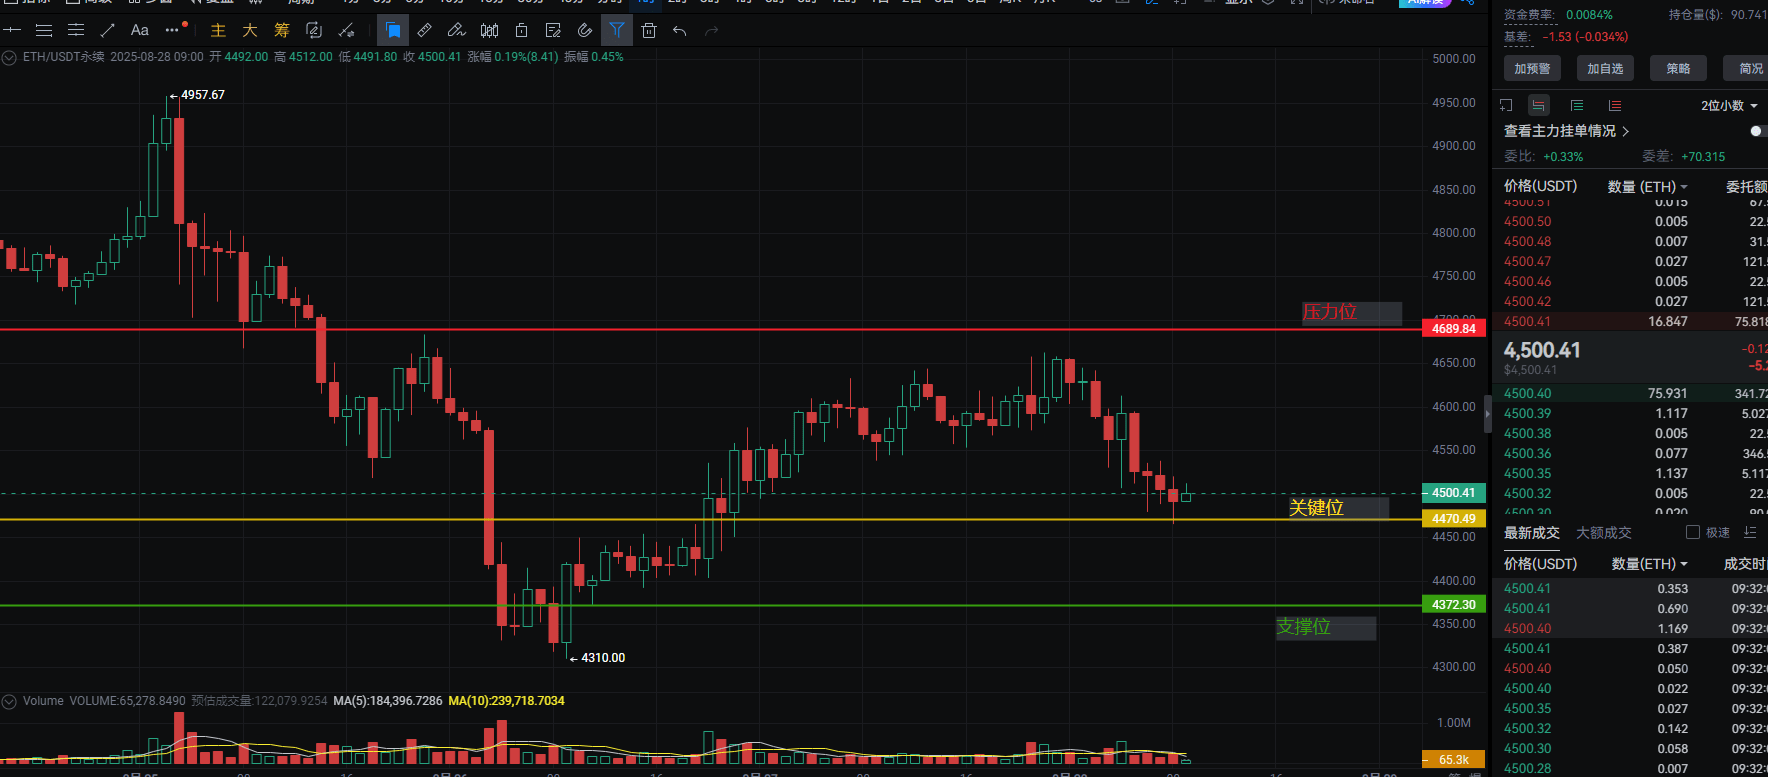This screenshot has width=1768, height=777.
Task: Click the magnet snap icon
Action: [x=585, y=30]
